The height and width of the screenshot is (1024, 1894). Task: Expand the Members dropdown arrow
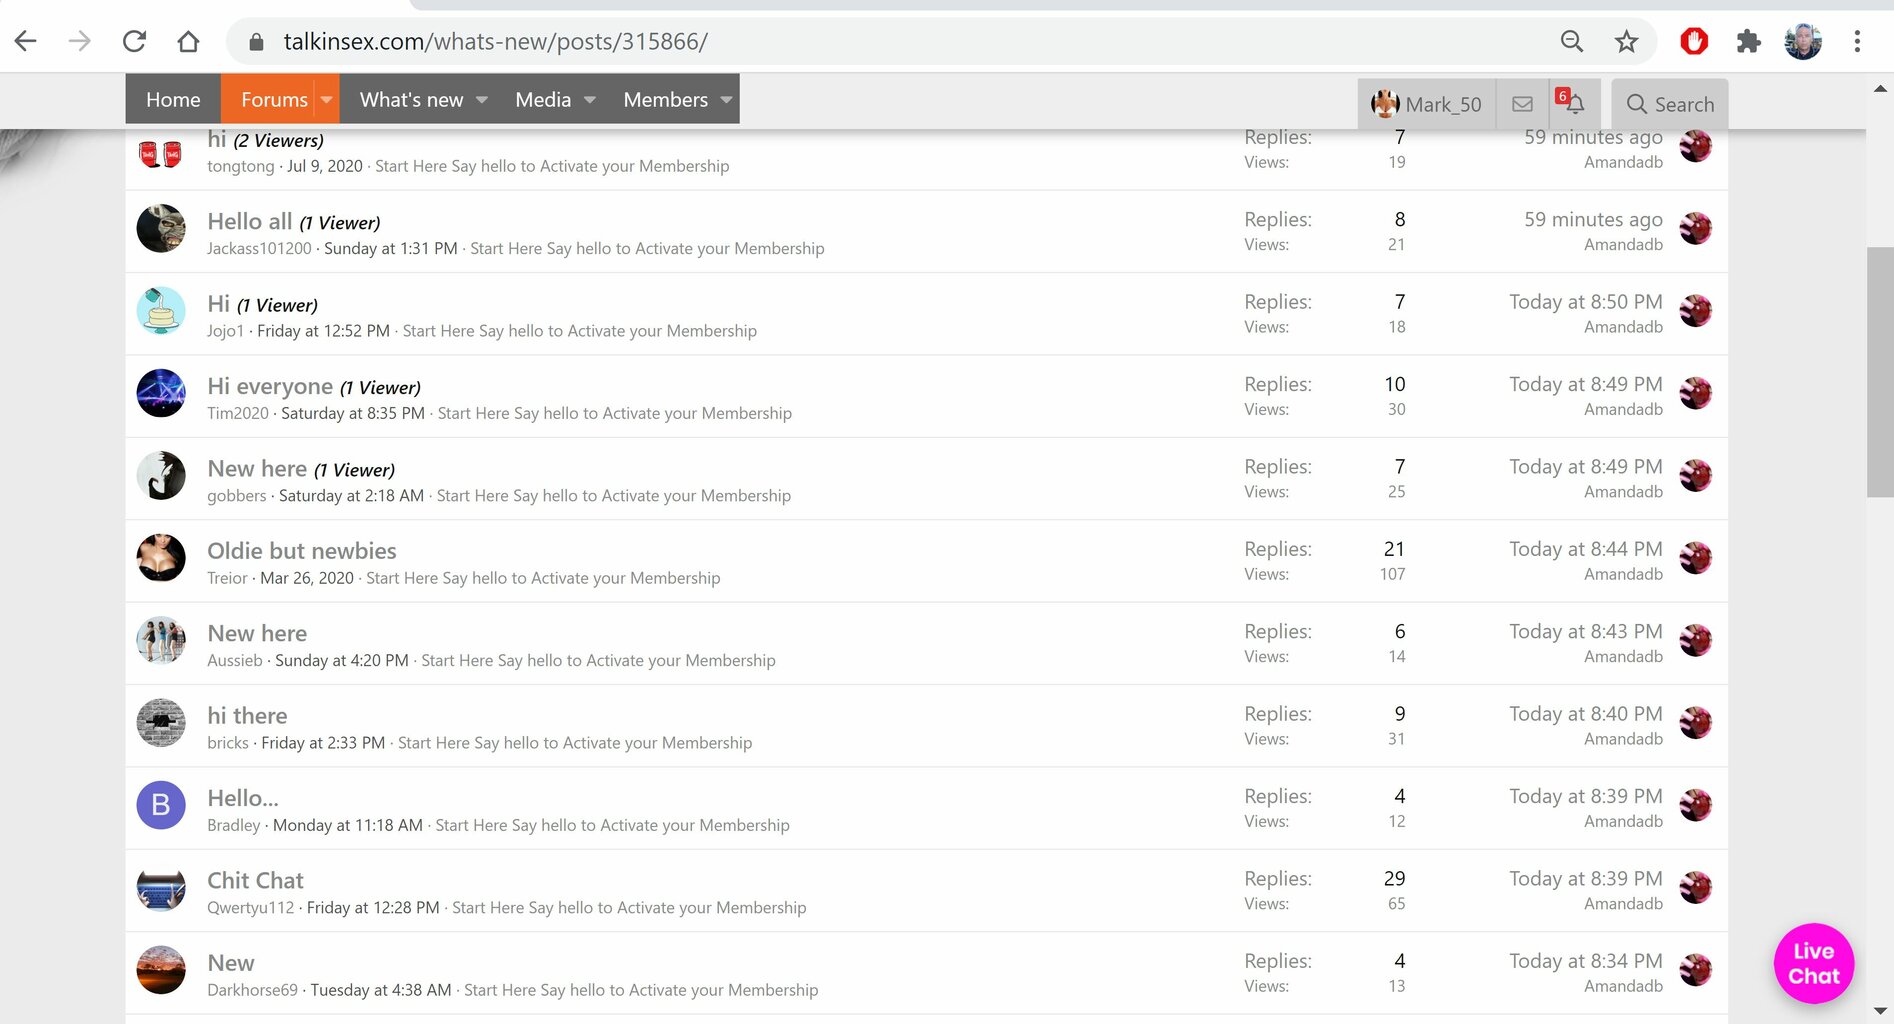click(x=726, y=100)
